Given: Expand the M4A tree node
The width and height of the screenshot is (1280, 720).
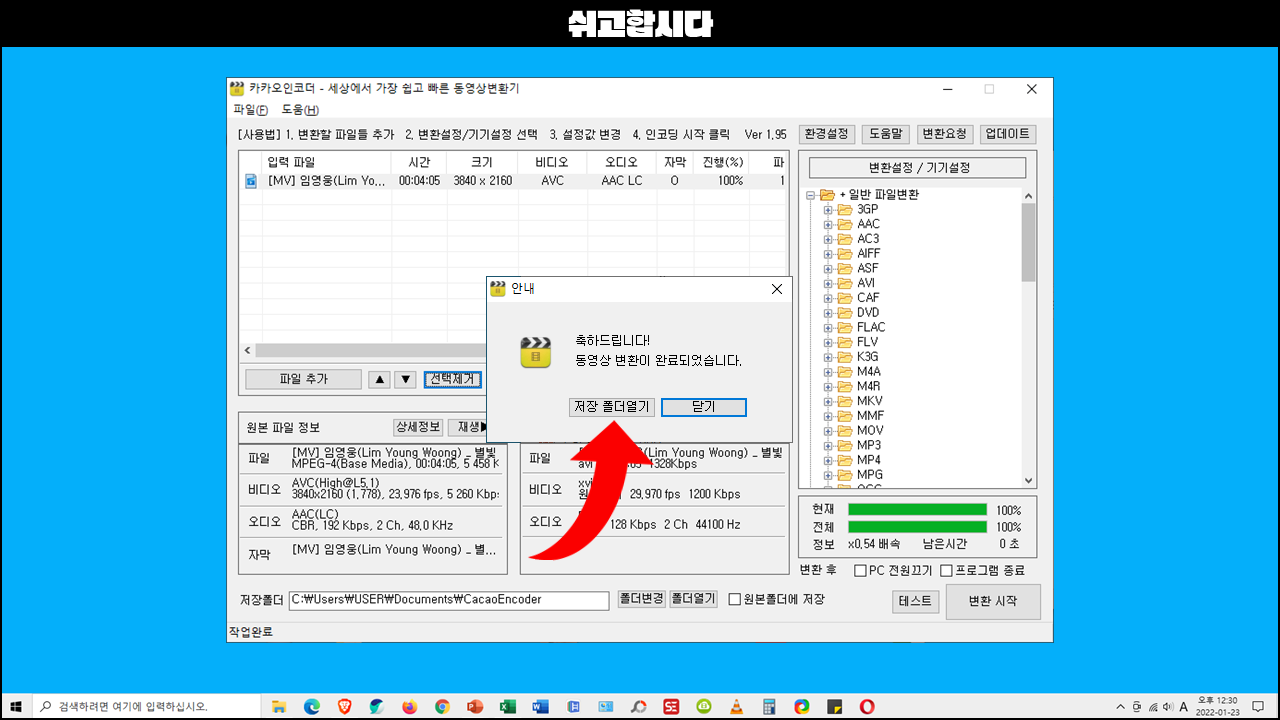Looking at the screenshot, I should tap(828, 372).
